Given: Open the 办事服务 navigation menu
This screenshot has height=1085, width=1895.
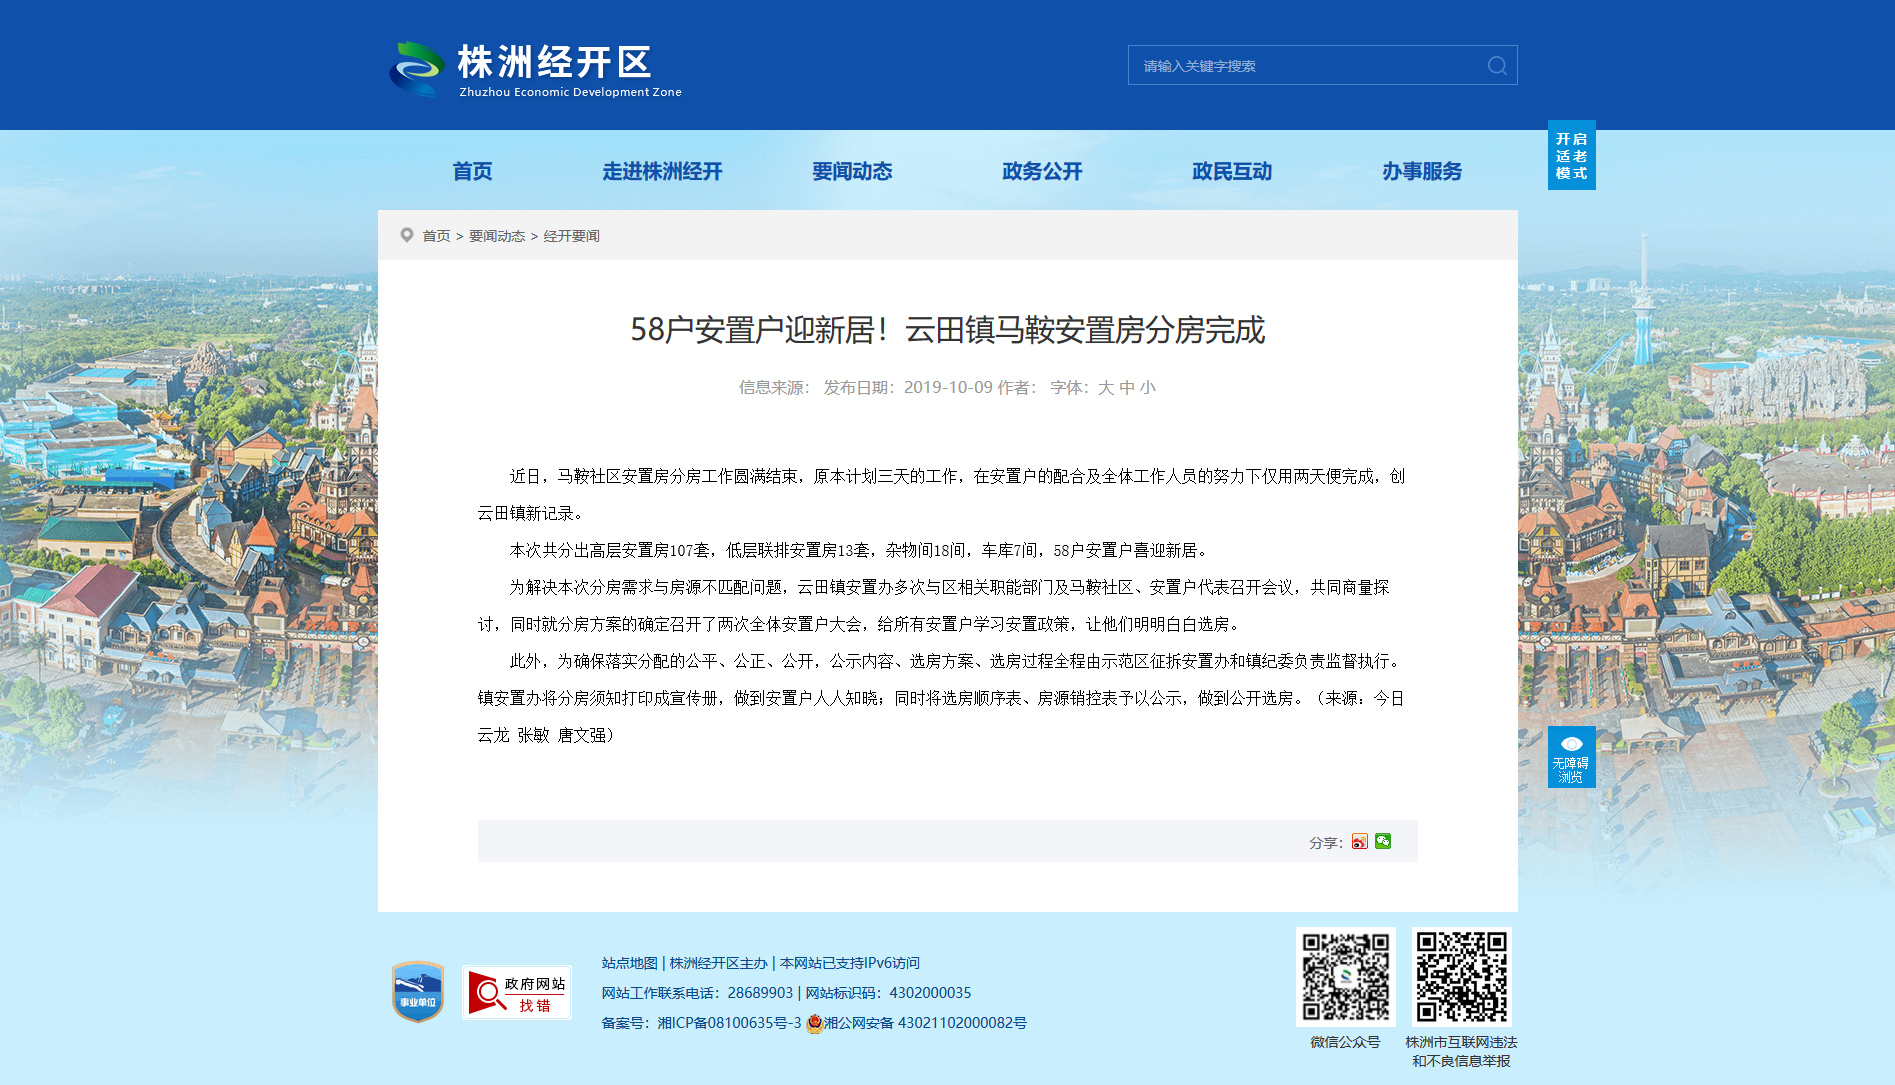Looking at the screenshot, I should (1422, 172).
